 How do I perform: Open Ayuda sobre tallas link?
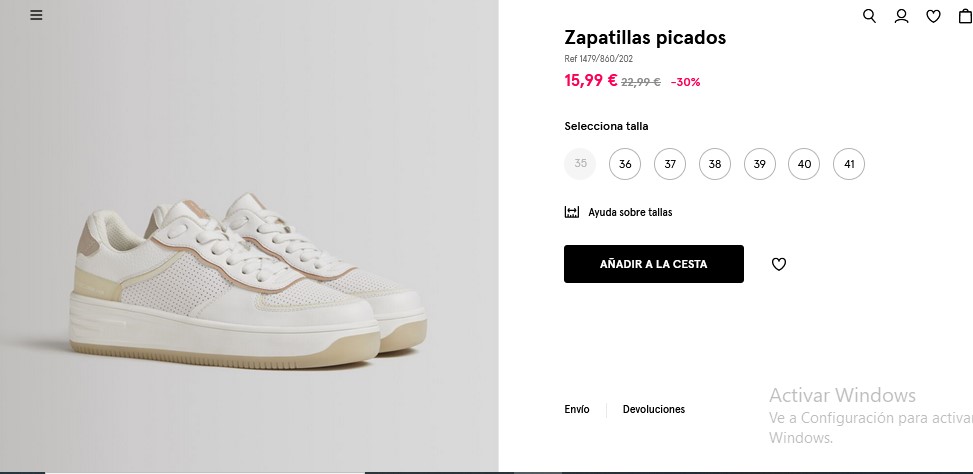tap(630, 212)
